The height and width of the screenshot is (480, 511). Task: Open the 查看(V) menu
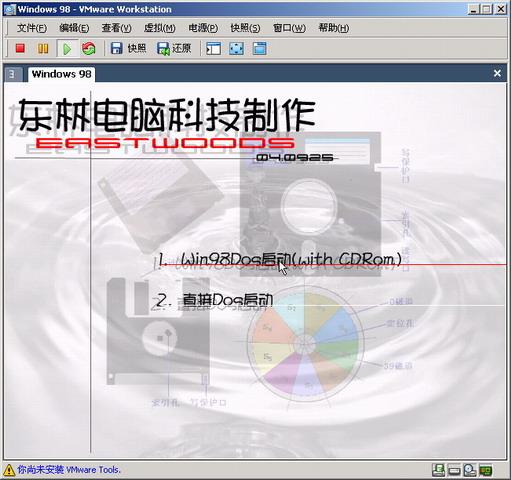coord(116,28)
